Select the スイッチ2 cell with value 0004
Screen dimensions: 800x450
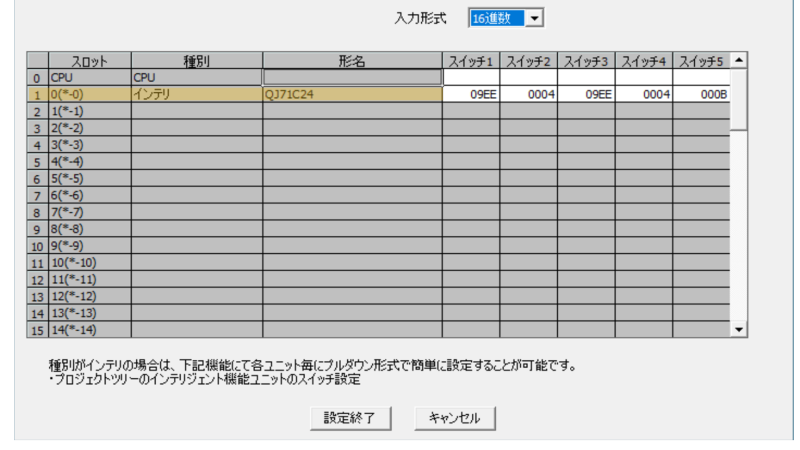(x=529, y=94)
